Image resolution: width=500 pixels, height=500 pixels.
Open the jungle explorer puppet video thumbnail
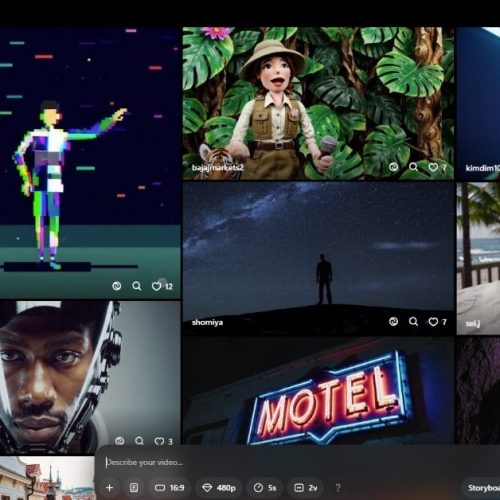[318, 103]
